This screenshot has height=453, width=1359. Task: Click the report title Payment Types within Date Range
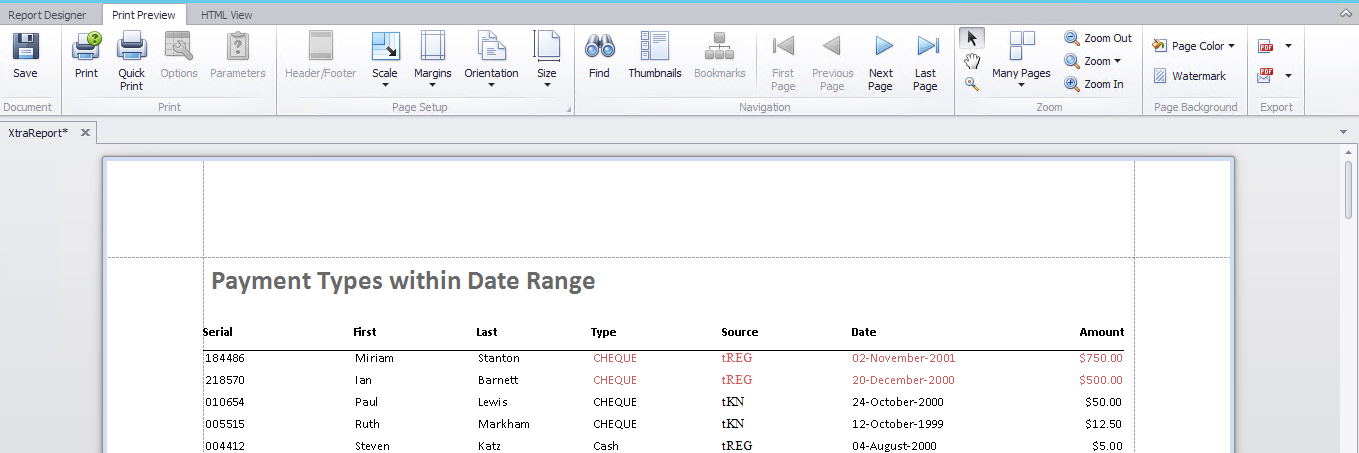click(403, 281)
